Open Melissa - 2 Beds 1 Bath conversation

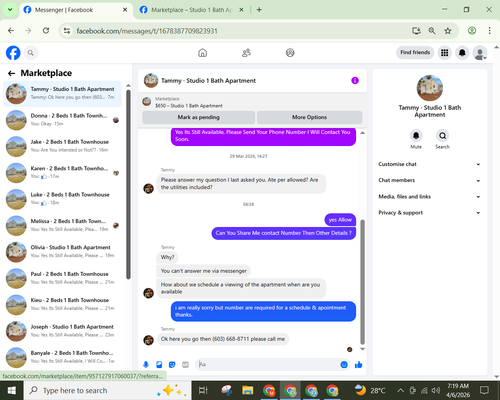(62, 226)
